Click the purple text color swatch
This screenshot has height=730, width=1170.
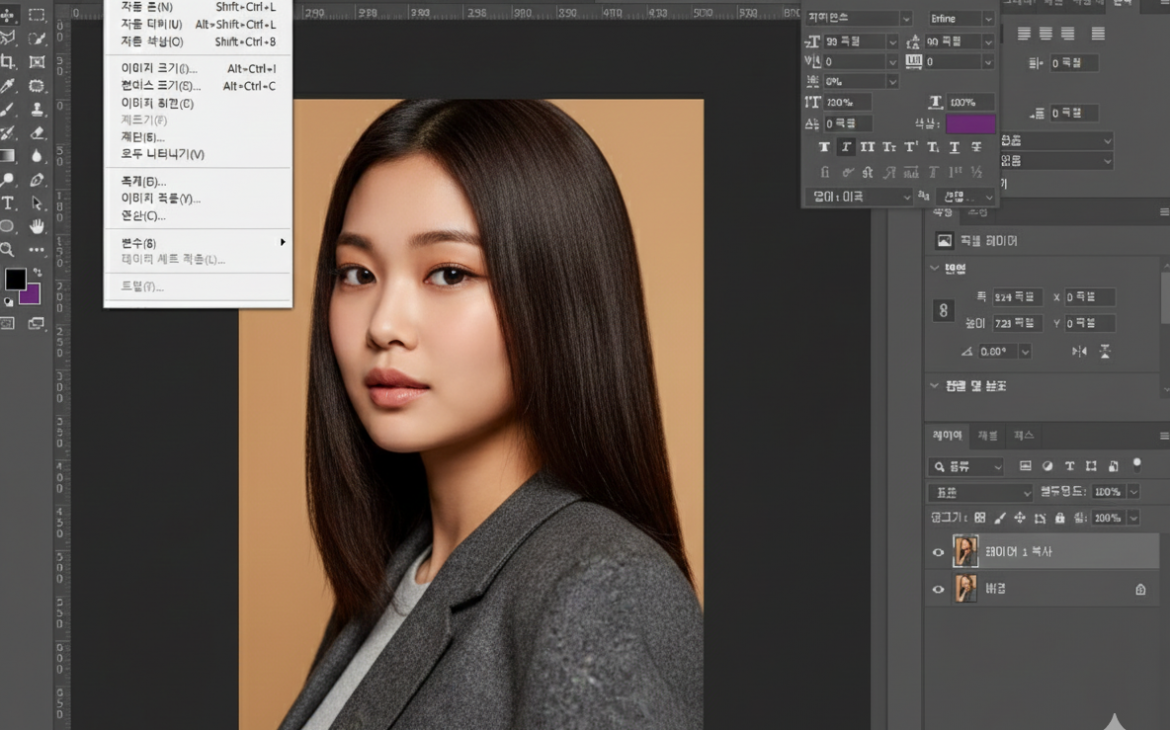970,124
